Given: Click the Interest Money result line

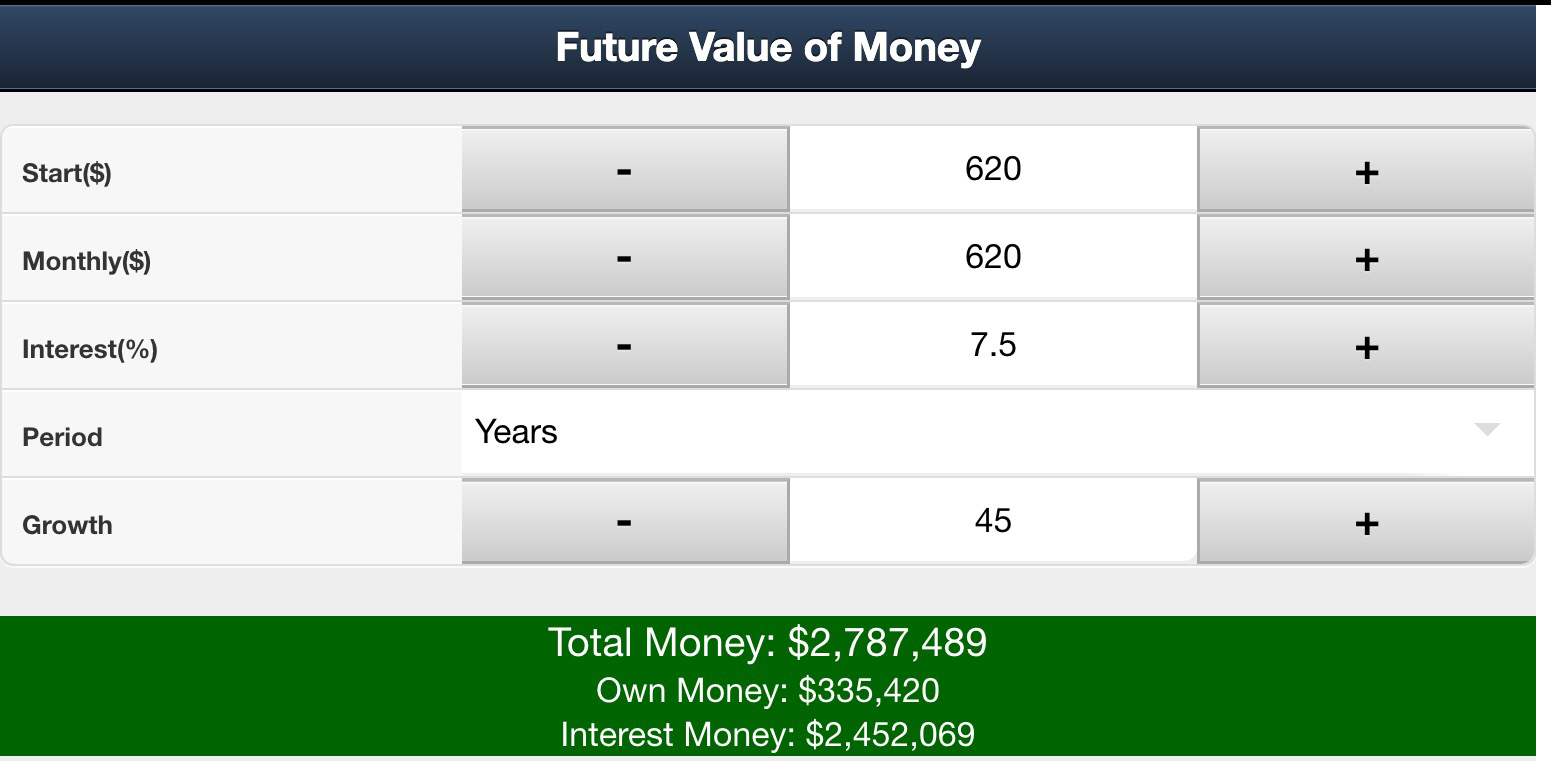Looking at the screenshot, I should [x=767, y=734].
